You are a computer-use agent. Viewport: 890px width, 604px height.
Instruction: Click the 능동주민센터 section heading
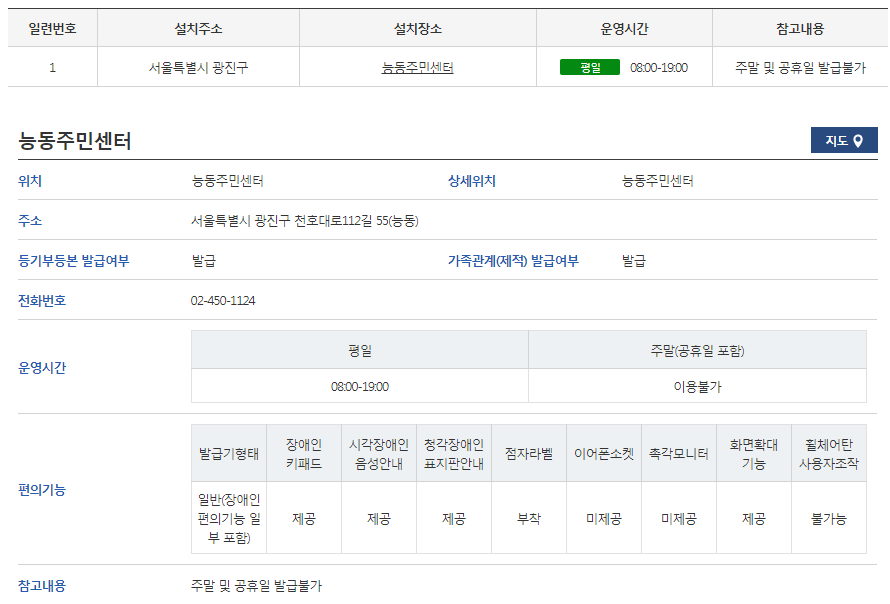(x=75, y=140)
